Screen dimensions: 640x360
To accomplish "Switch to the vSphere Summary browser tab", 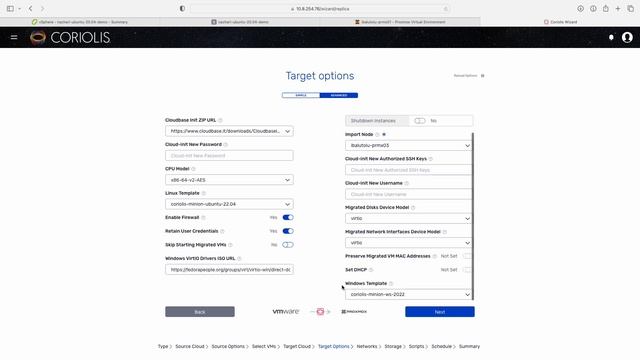I will (x=80, y=22).
